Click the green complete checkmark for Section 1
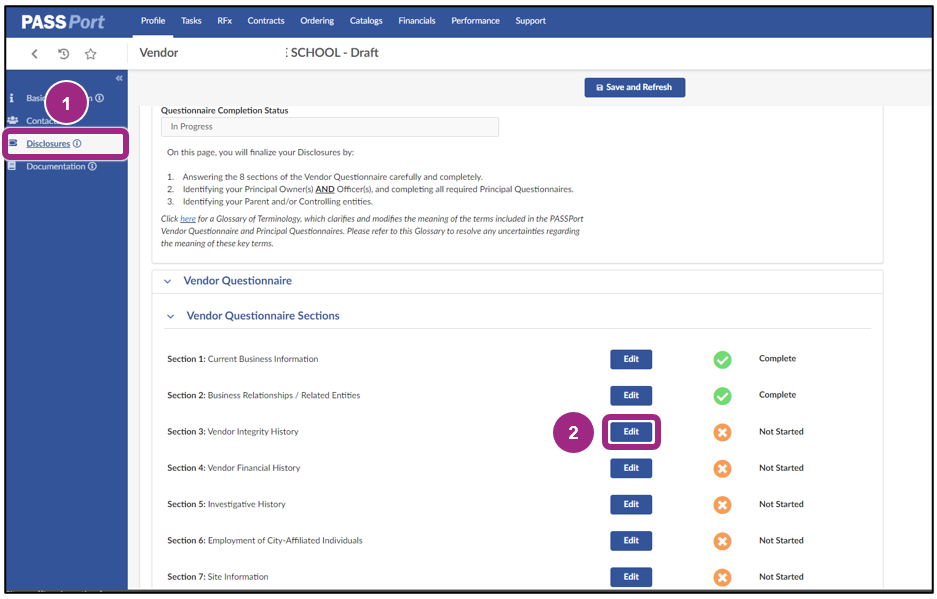 [x=722, y=358]
